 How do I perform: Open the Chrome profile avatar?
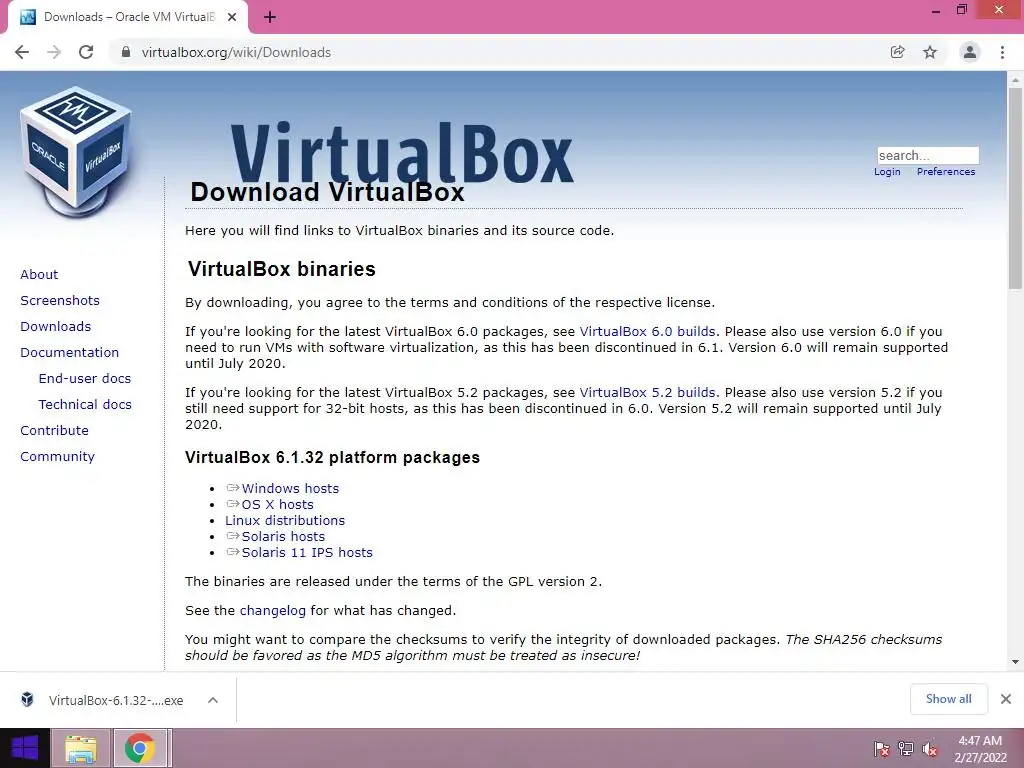(970, 52)
